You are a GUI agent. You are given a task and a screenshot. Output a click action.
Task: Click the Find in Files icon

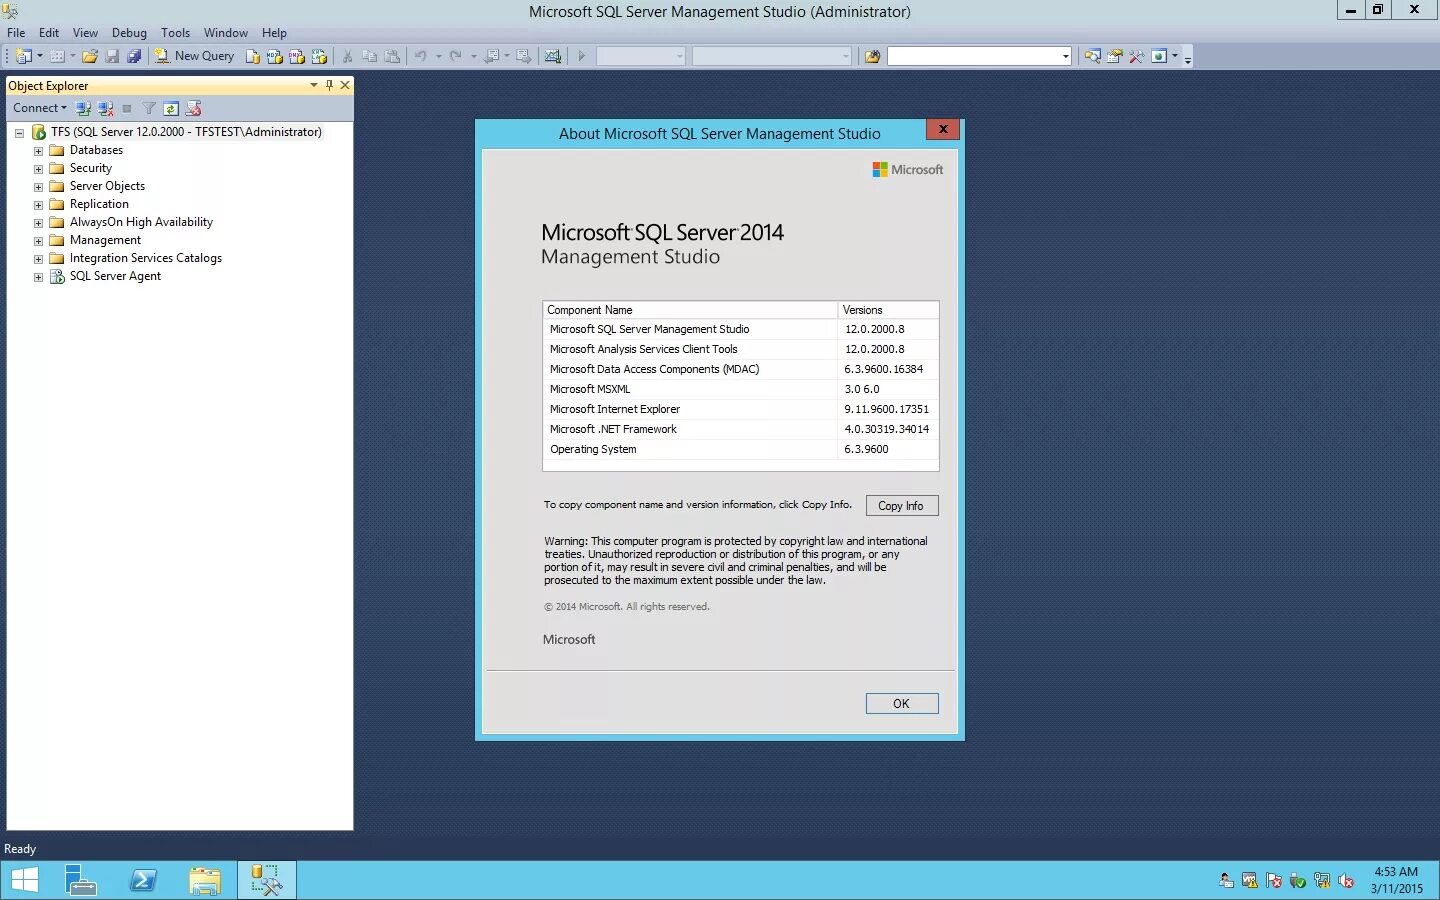click(x=872, y=56)
